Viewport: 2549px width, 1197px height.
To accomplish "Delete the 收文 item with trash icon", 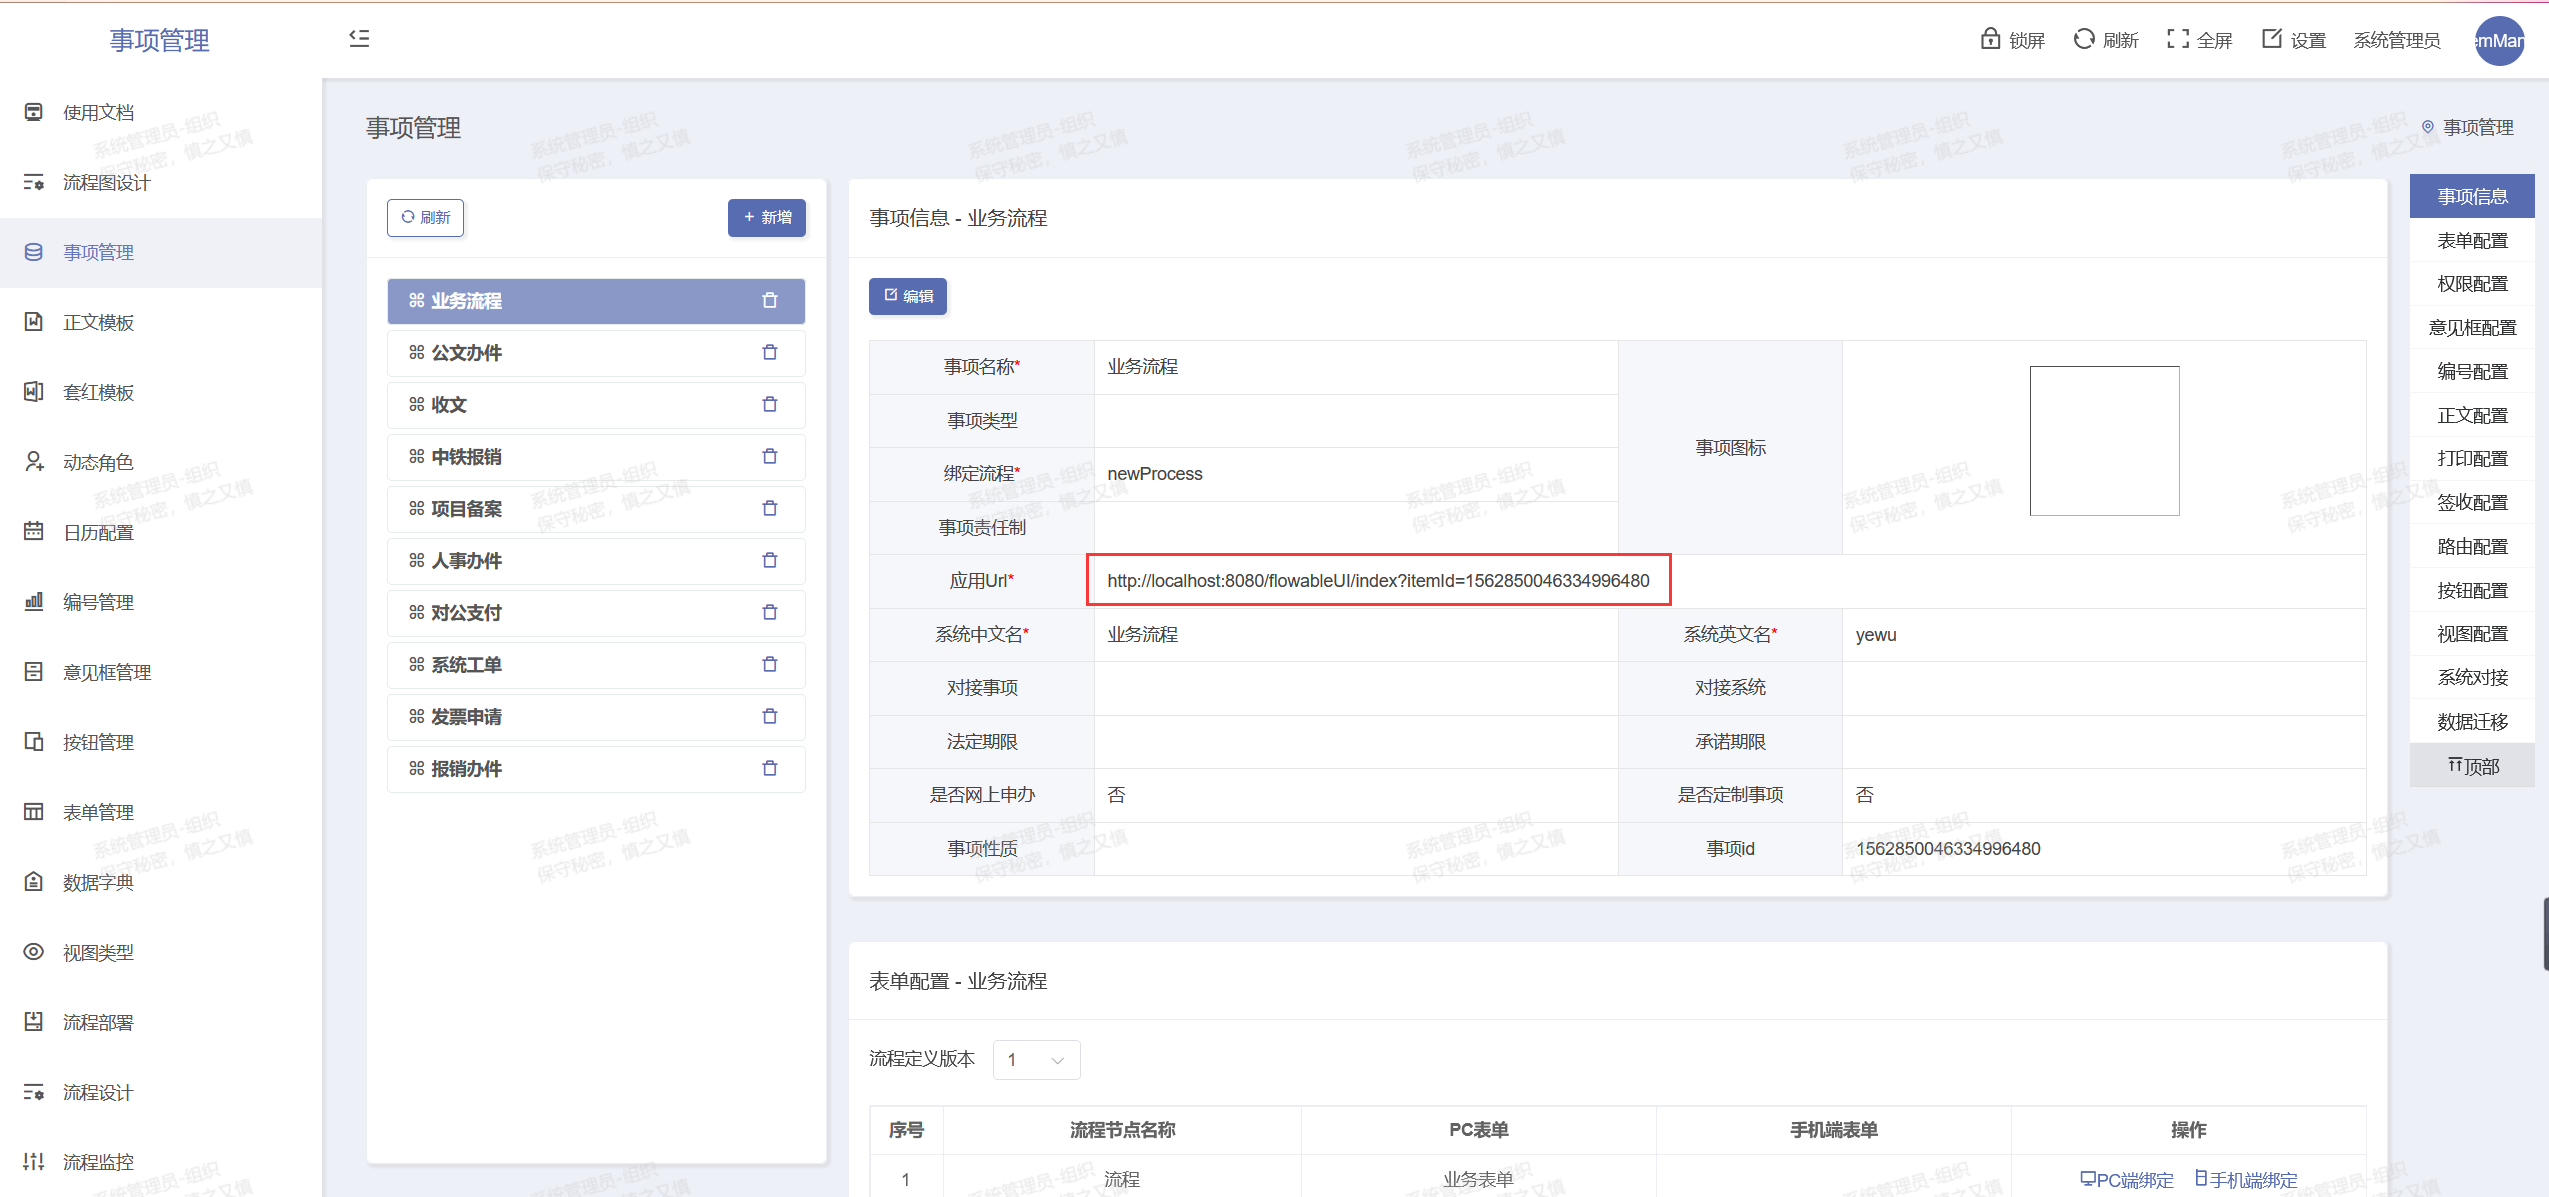I will tap(770, 405).
